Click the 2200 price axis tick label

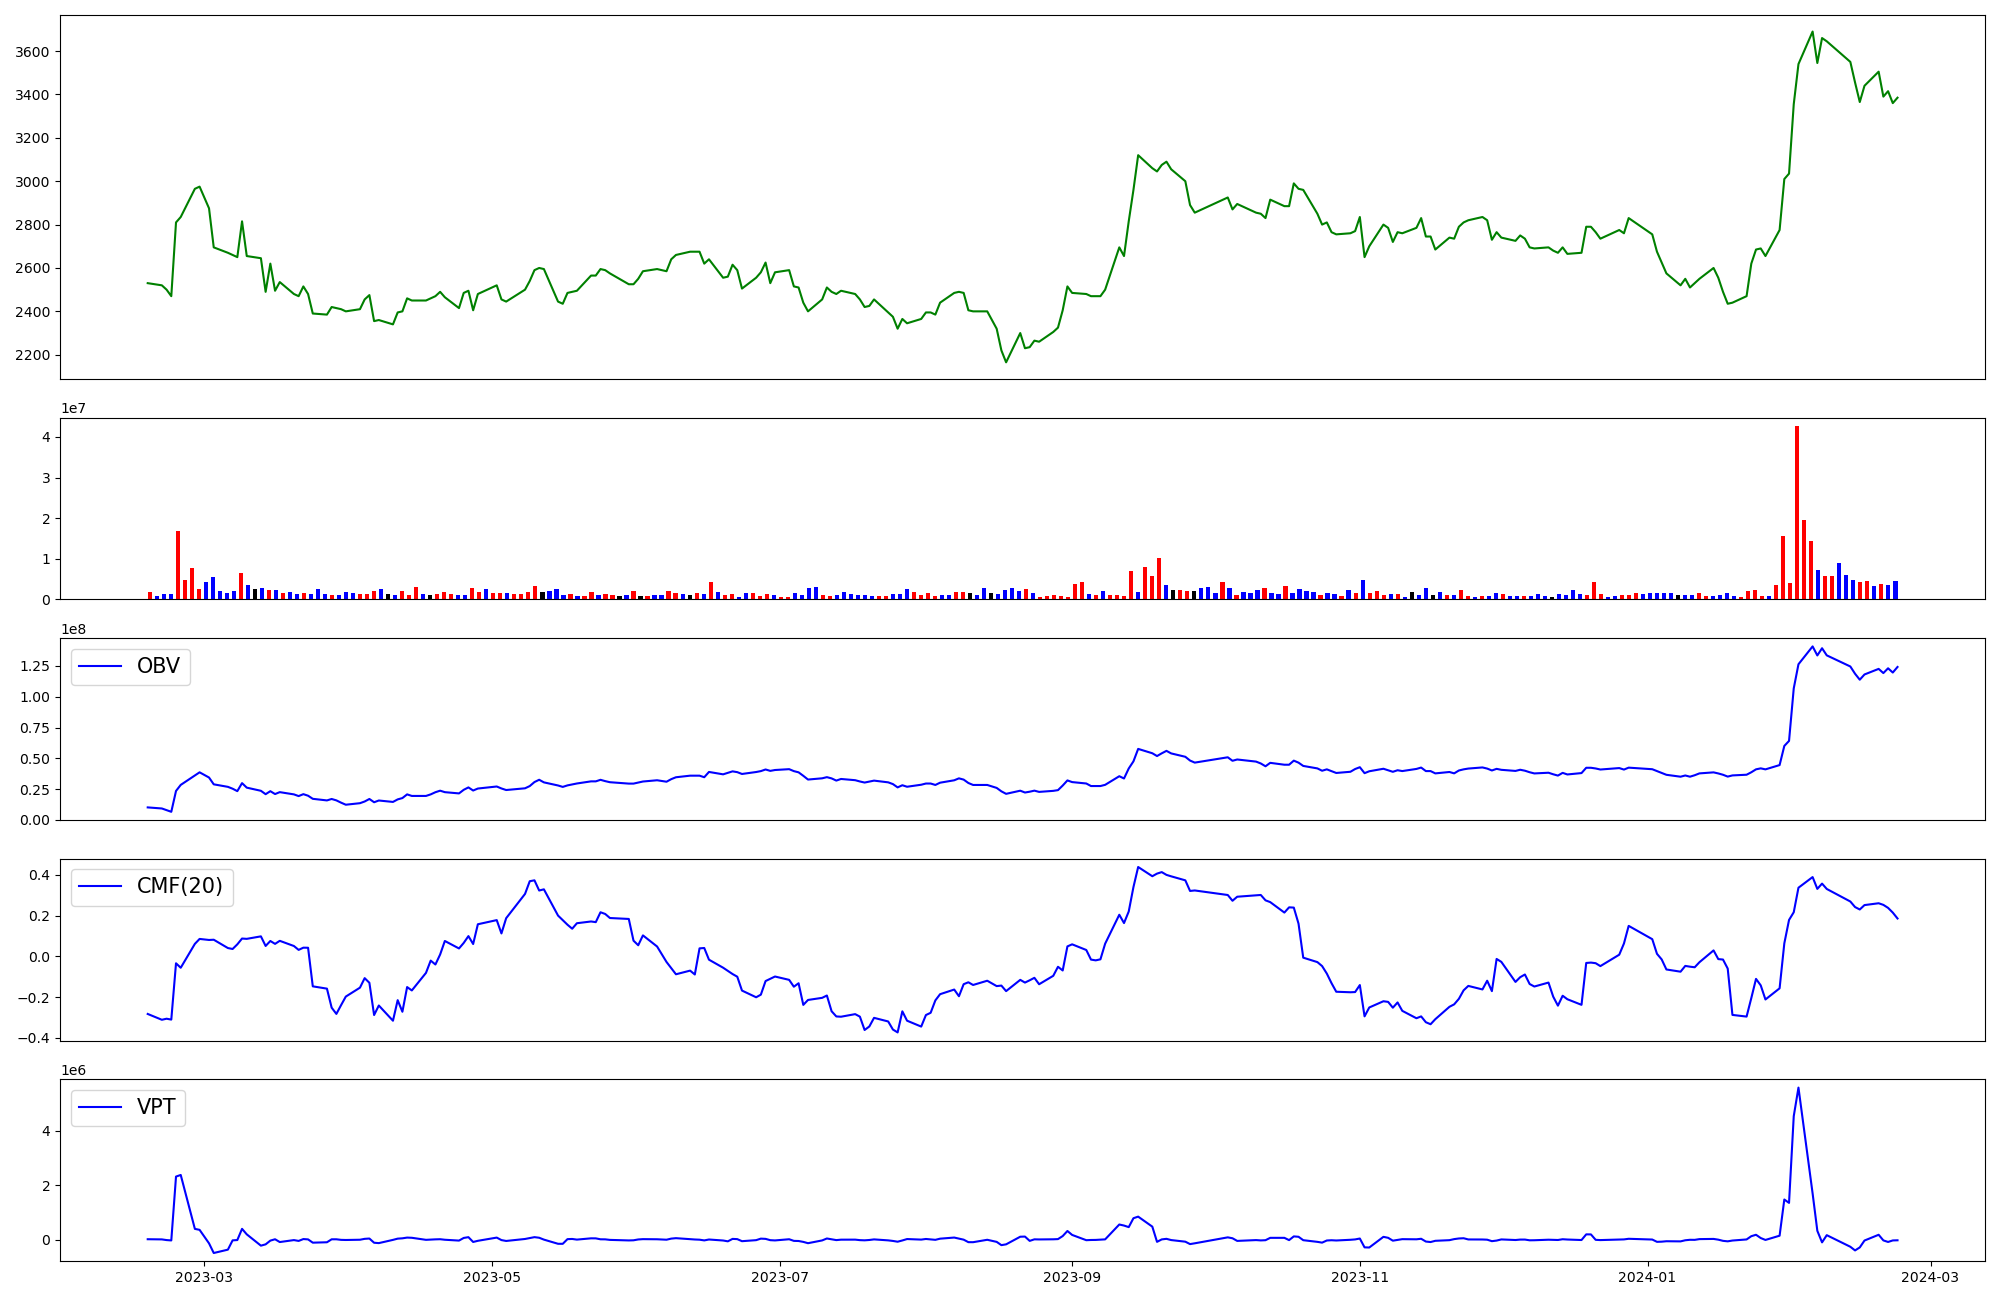(32, 355)
